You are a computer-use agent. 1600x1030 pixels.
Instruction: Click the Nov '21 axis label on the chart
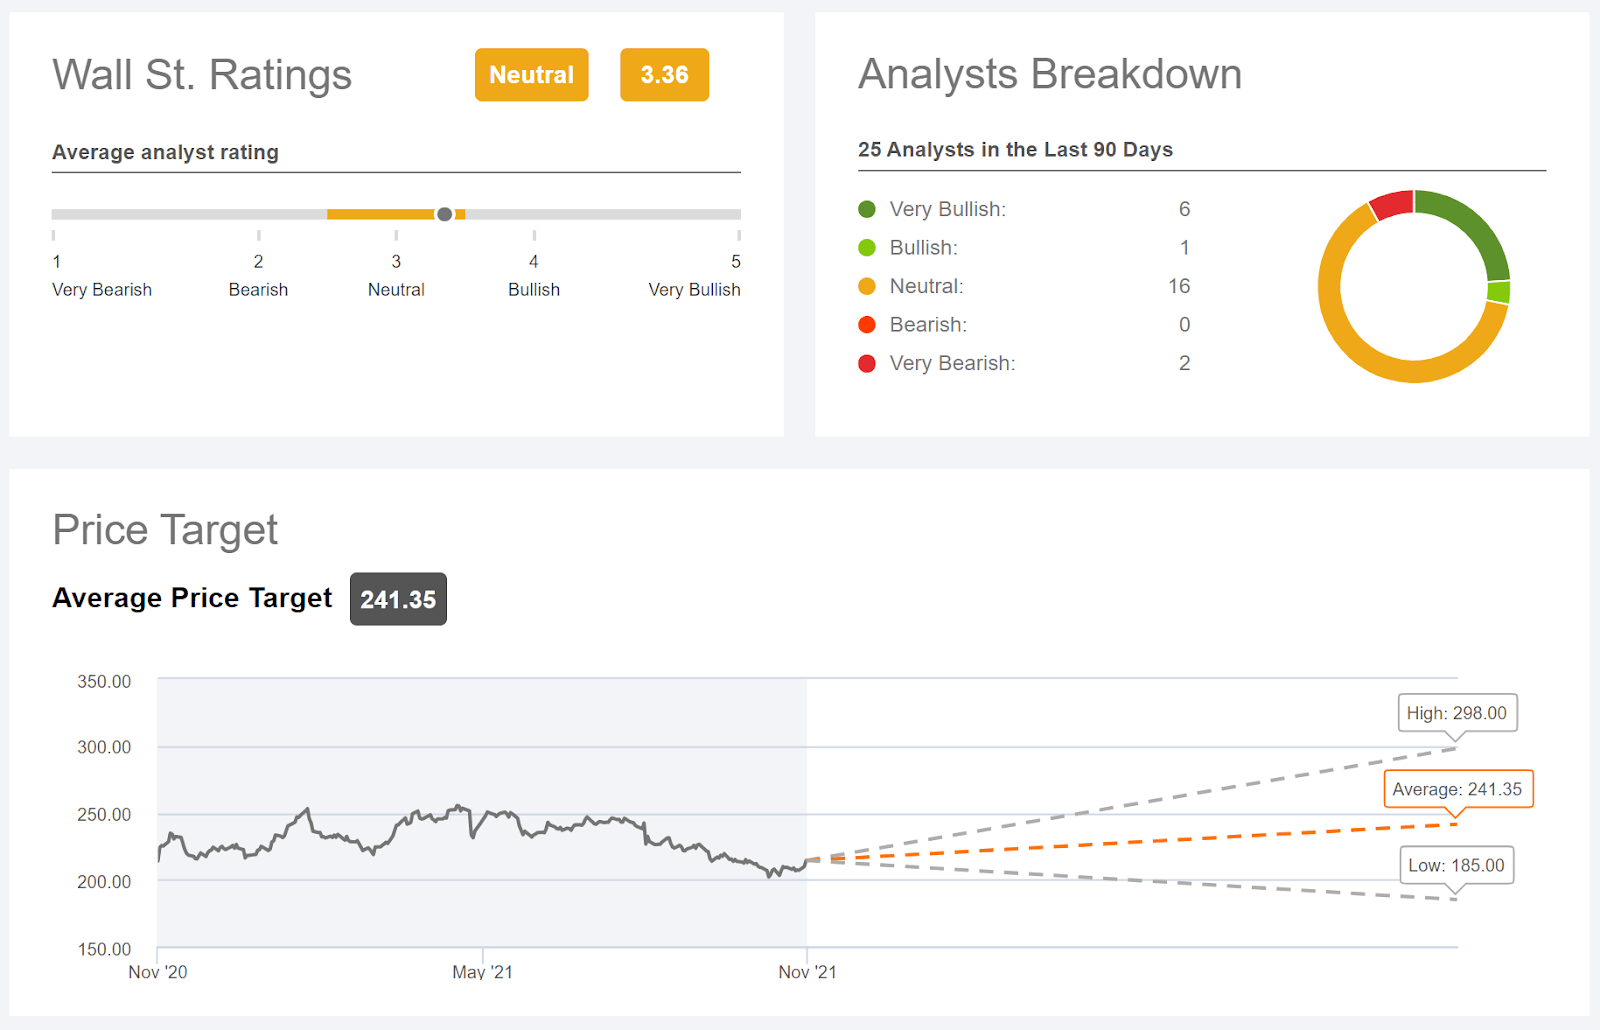[x=806, y=971]
